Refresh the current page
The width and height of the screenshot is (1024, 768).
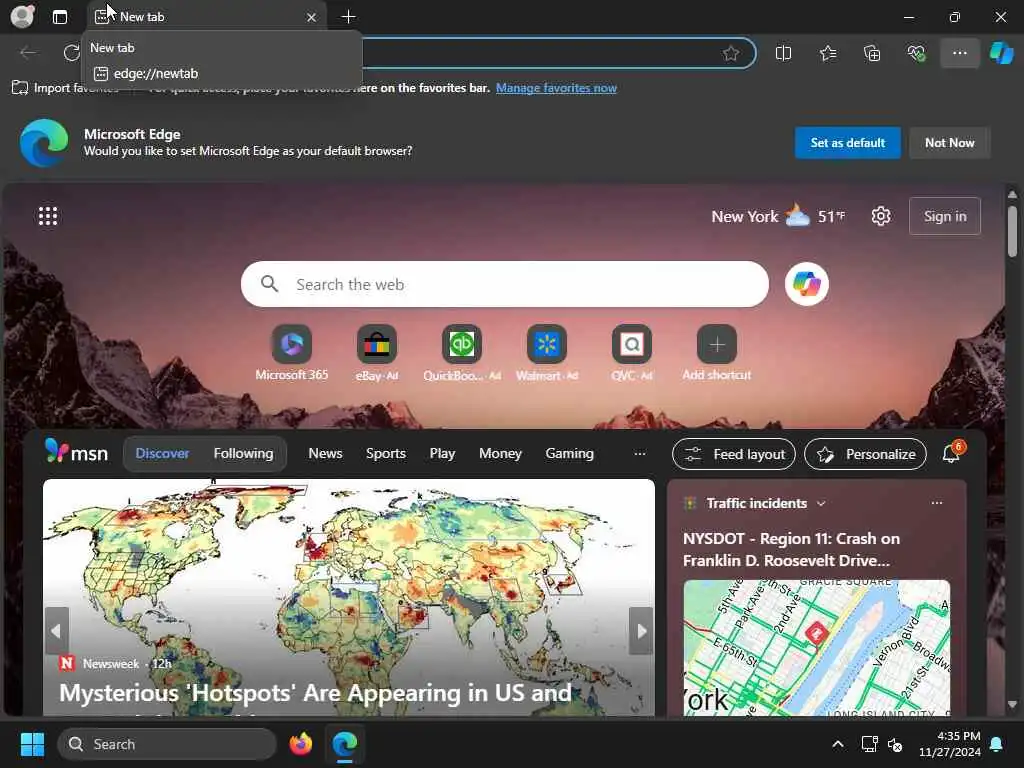(x=71, y=53)
